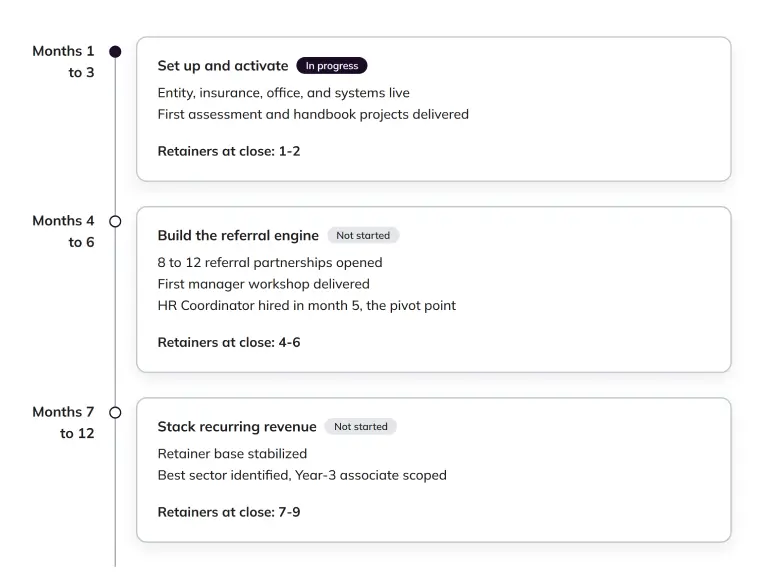This screenshot has width=772, height=582.
Task: Select the Months 4 to 6 label
Action: click(63, 231)
